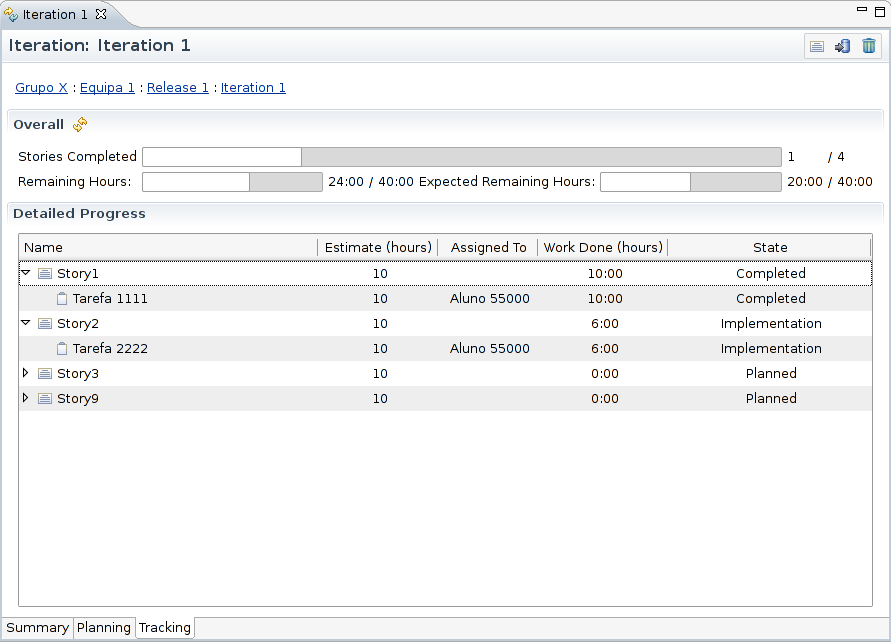
Task: Click the Story1 row icon
Action: (45, 274)
